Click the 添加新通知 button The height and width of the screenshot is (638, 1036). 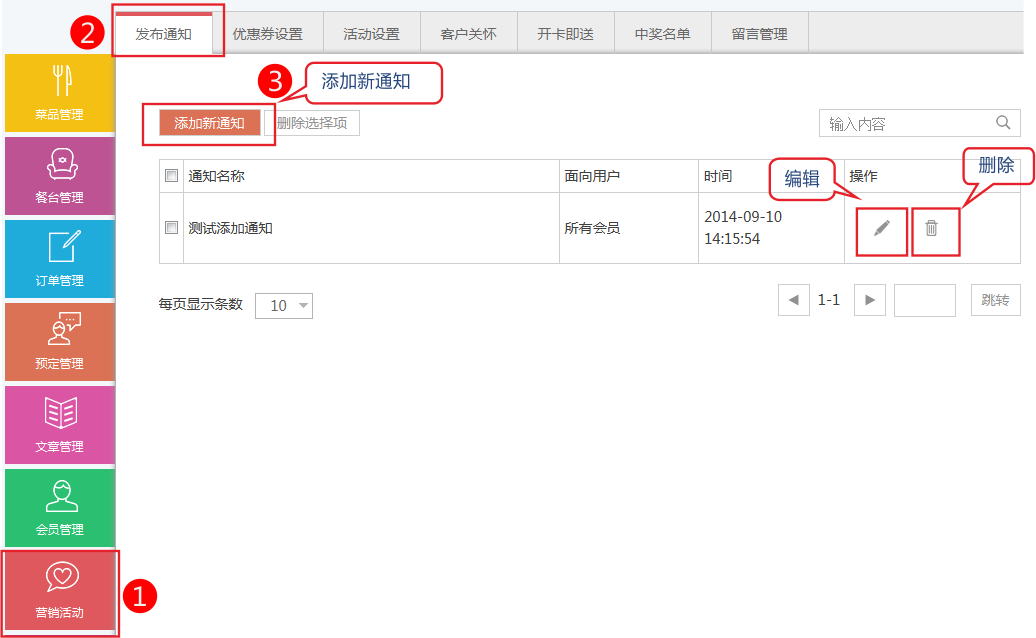point(209,123)
